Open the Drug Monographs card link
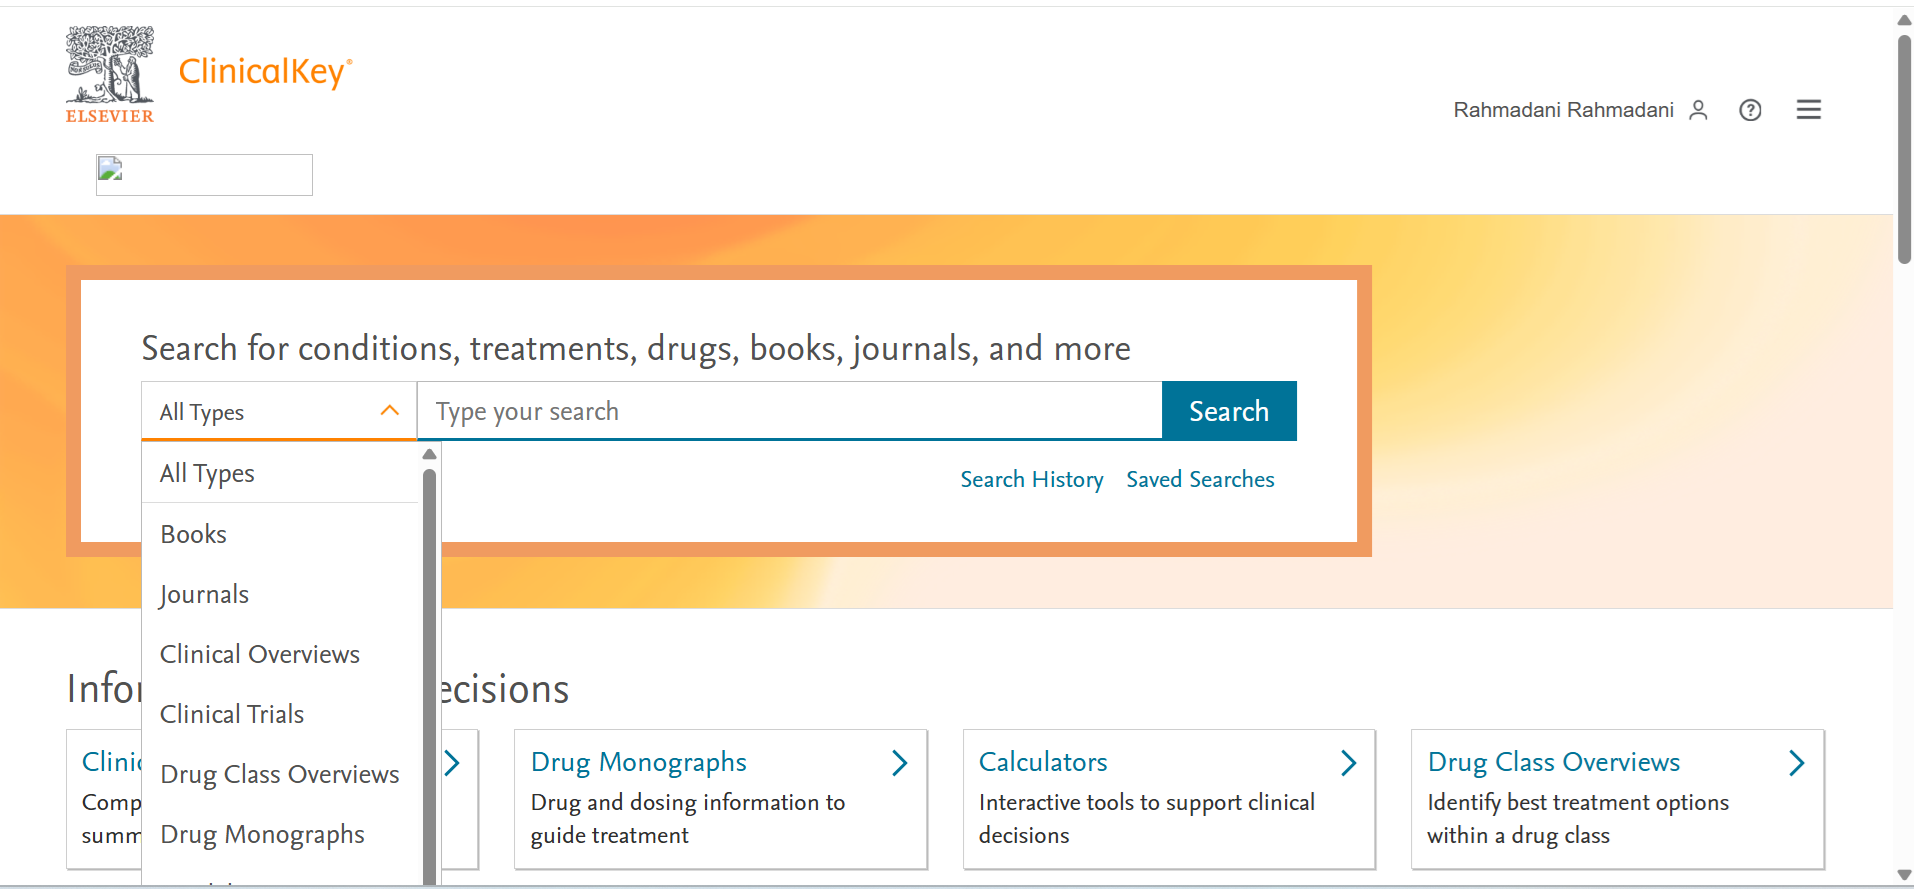This screenshot has width=1914, height=889. (x=638, y=762)
